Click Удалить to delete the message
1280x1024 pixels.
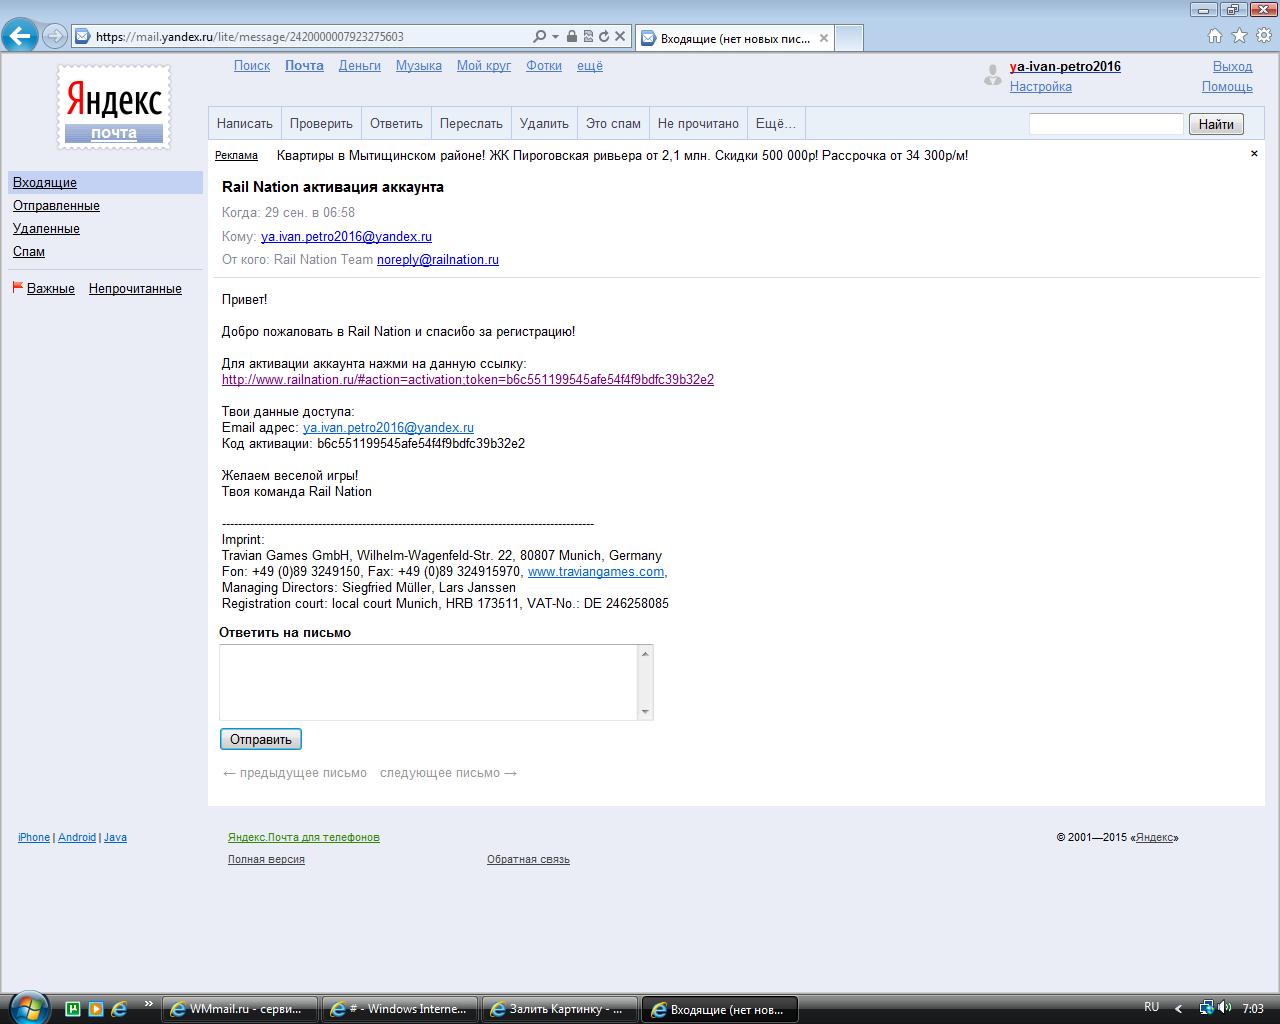[x=544, y=124]
